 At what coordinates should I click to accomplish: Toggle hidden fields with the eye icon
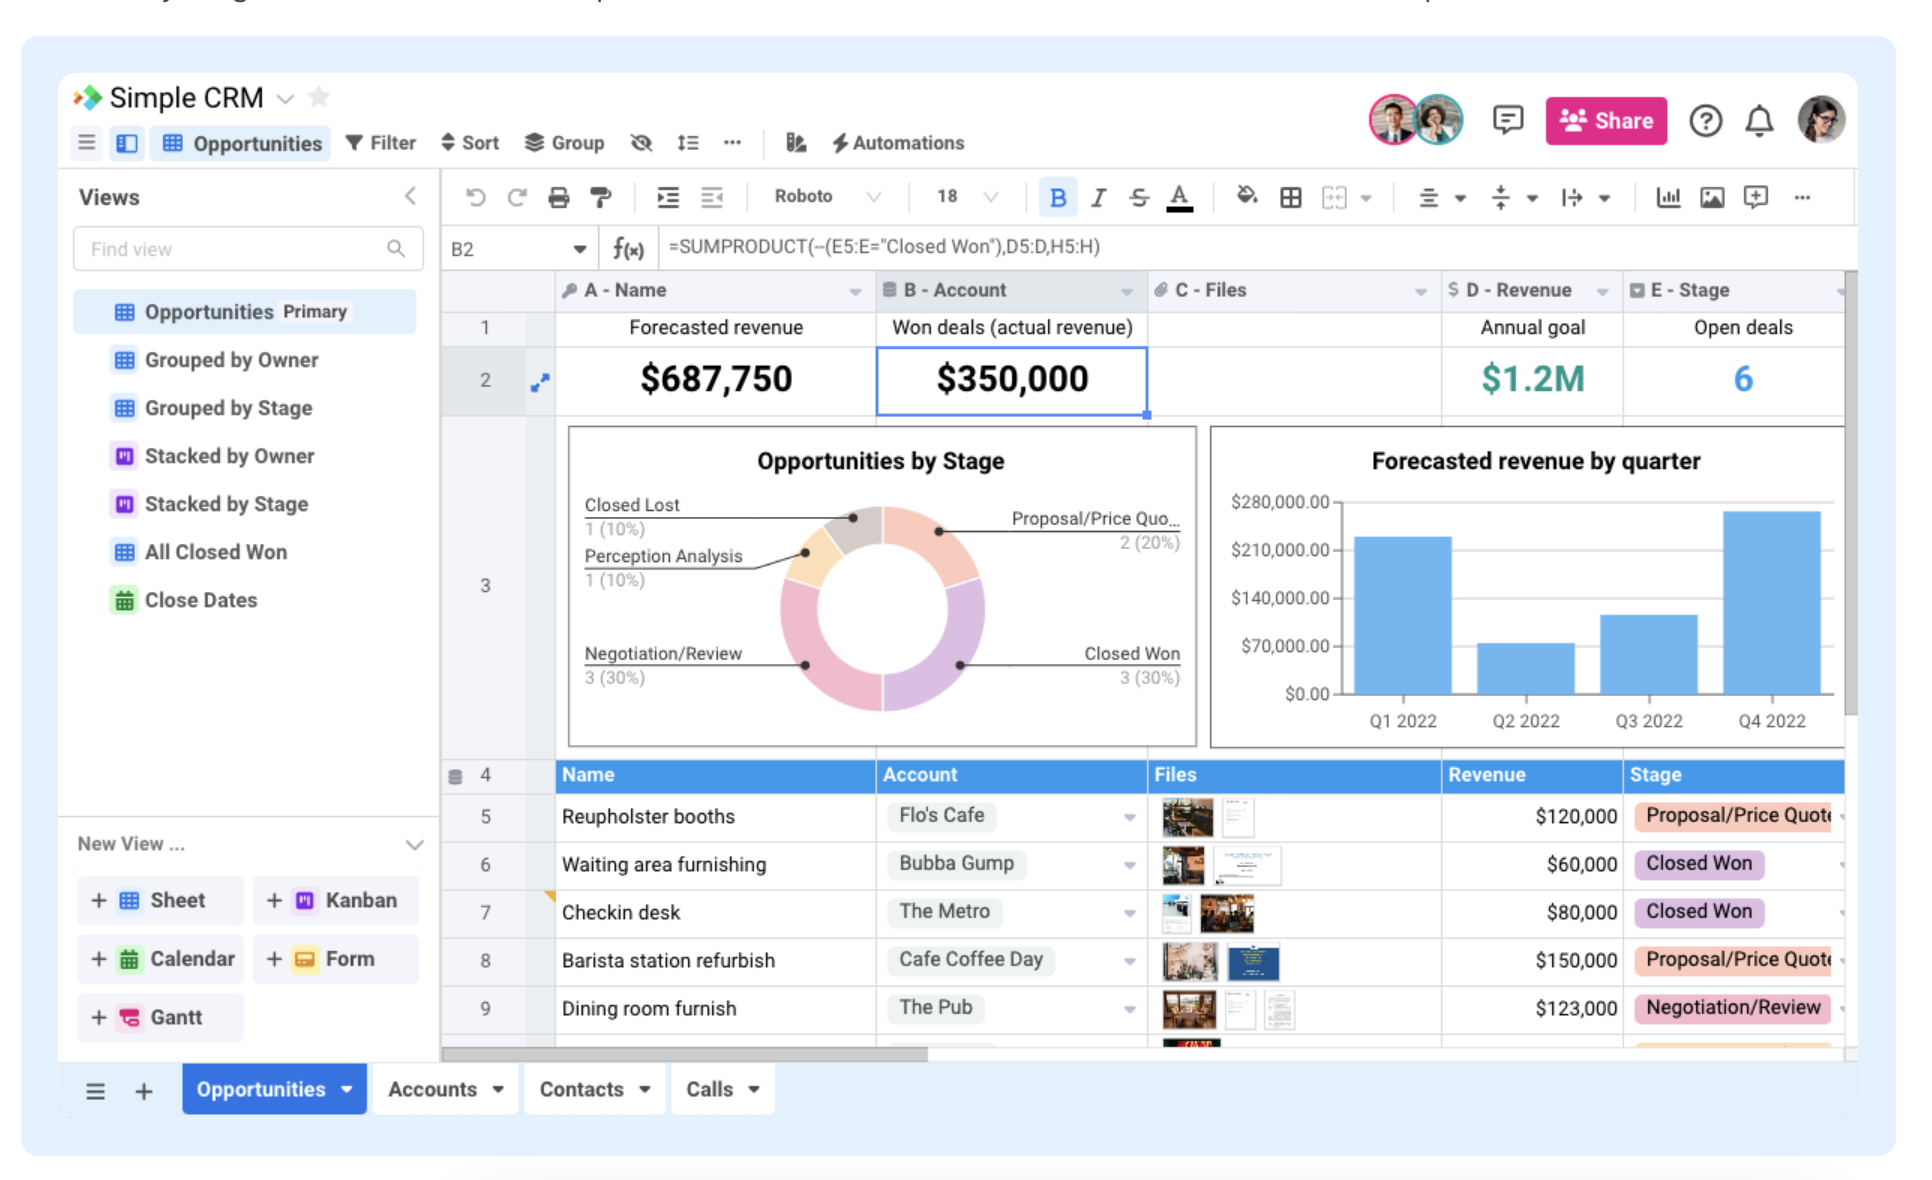tap(640, 142)
